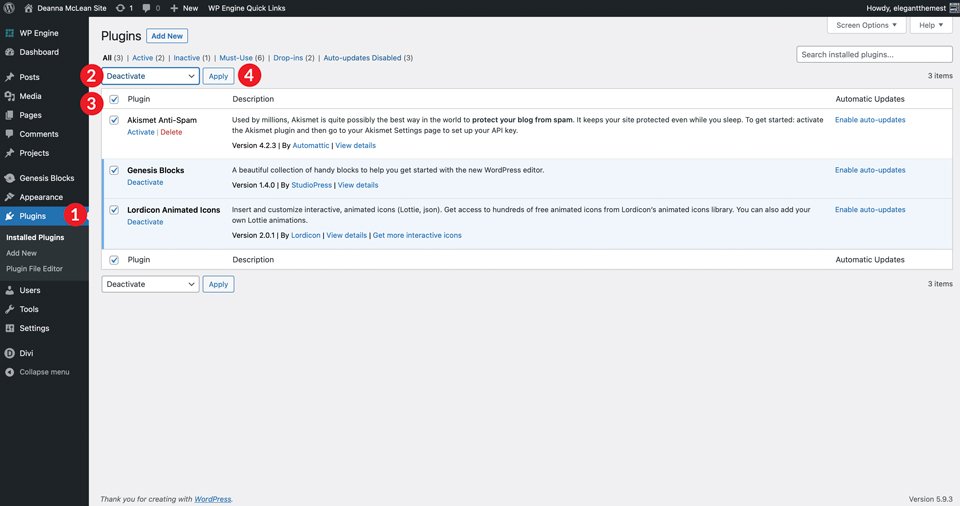This screenshot has width=960, height=506.
Task: Click the Delete link under Akismet Anti-Spam
Action: click(171, 132)
